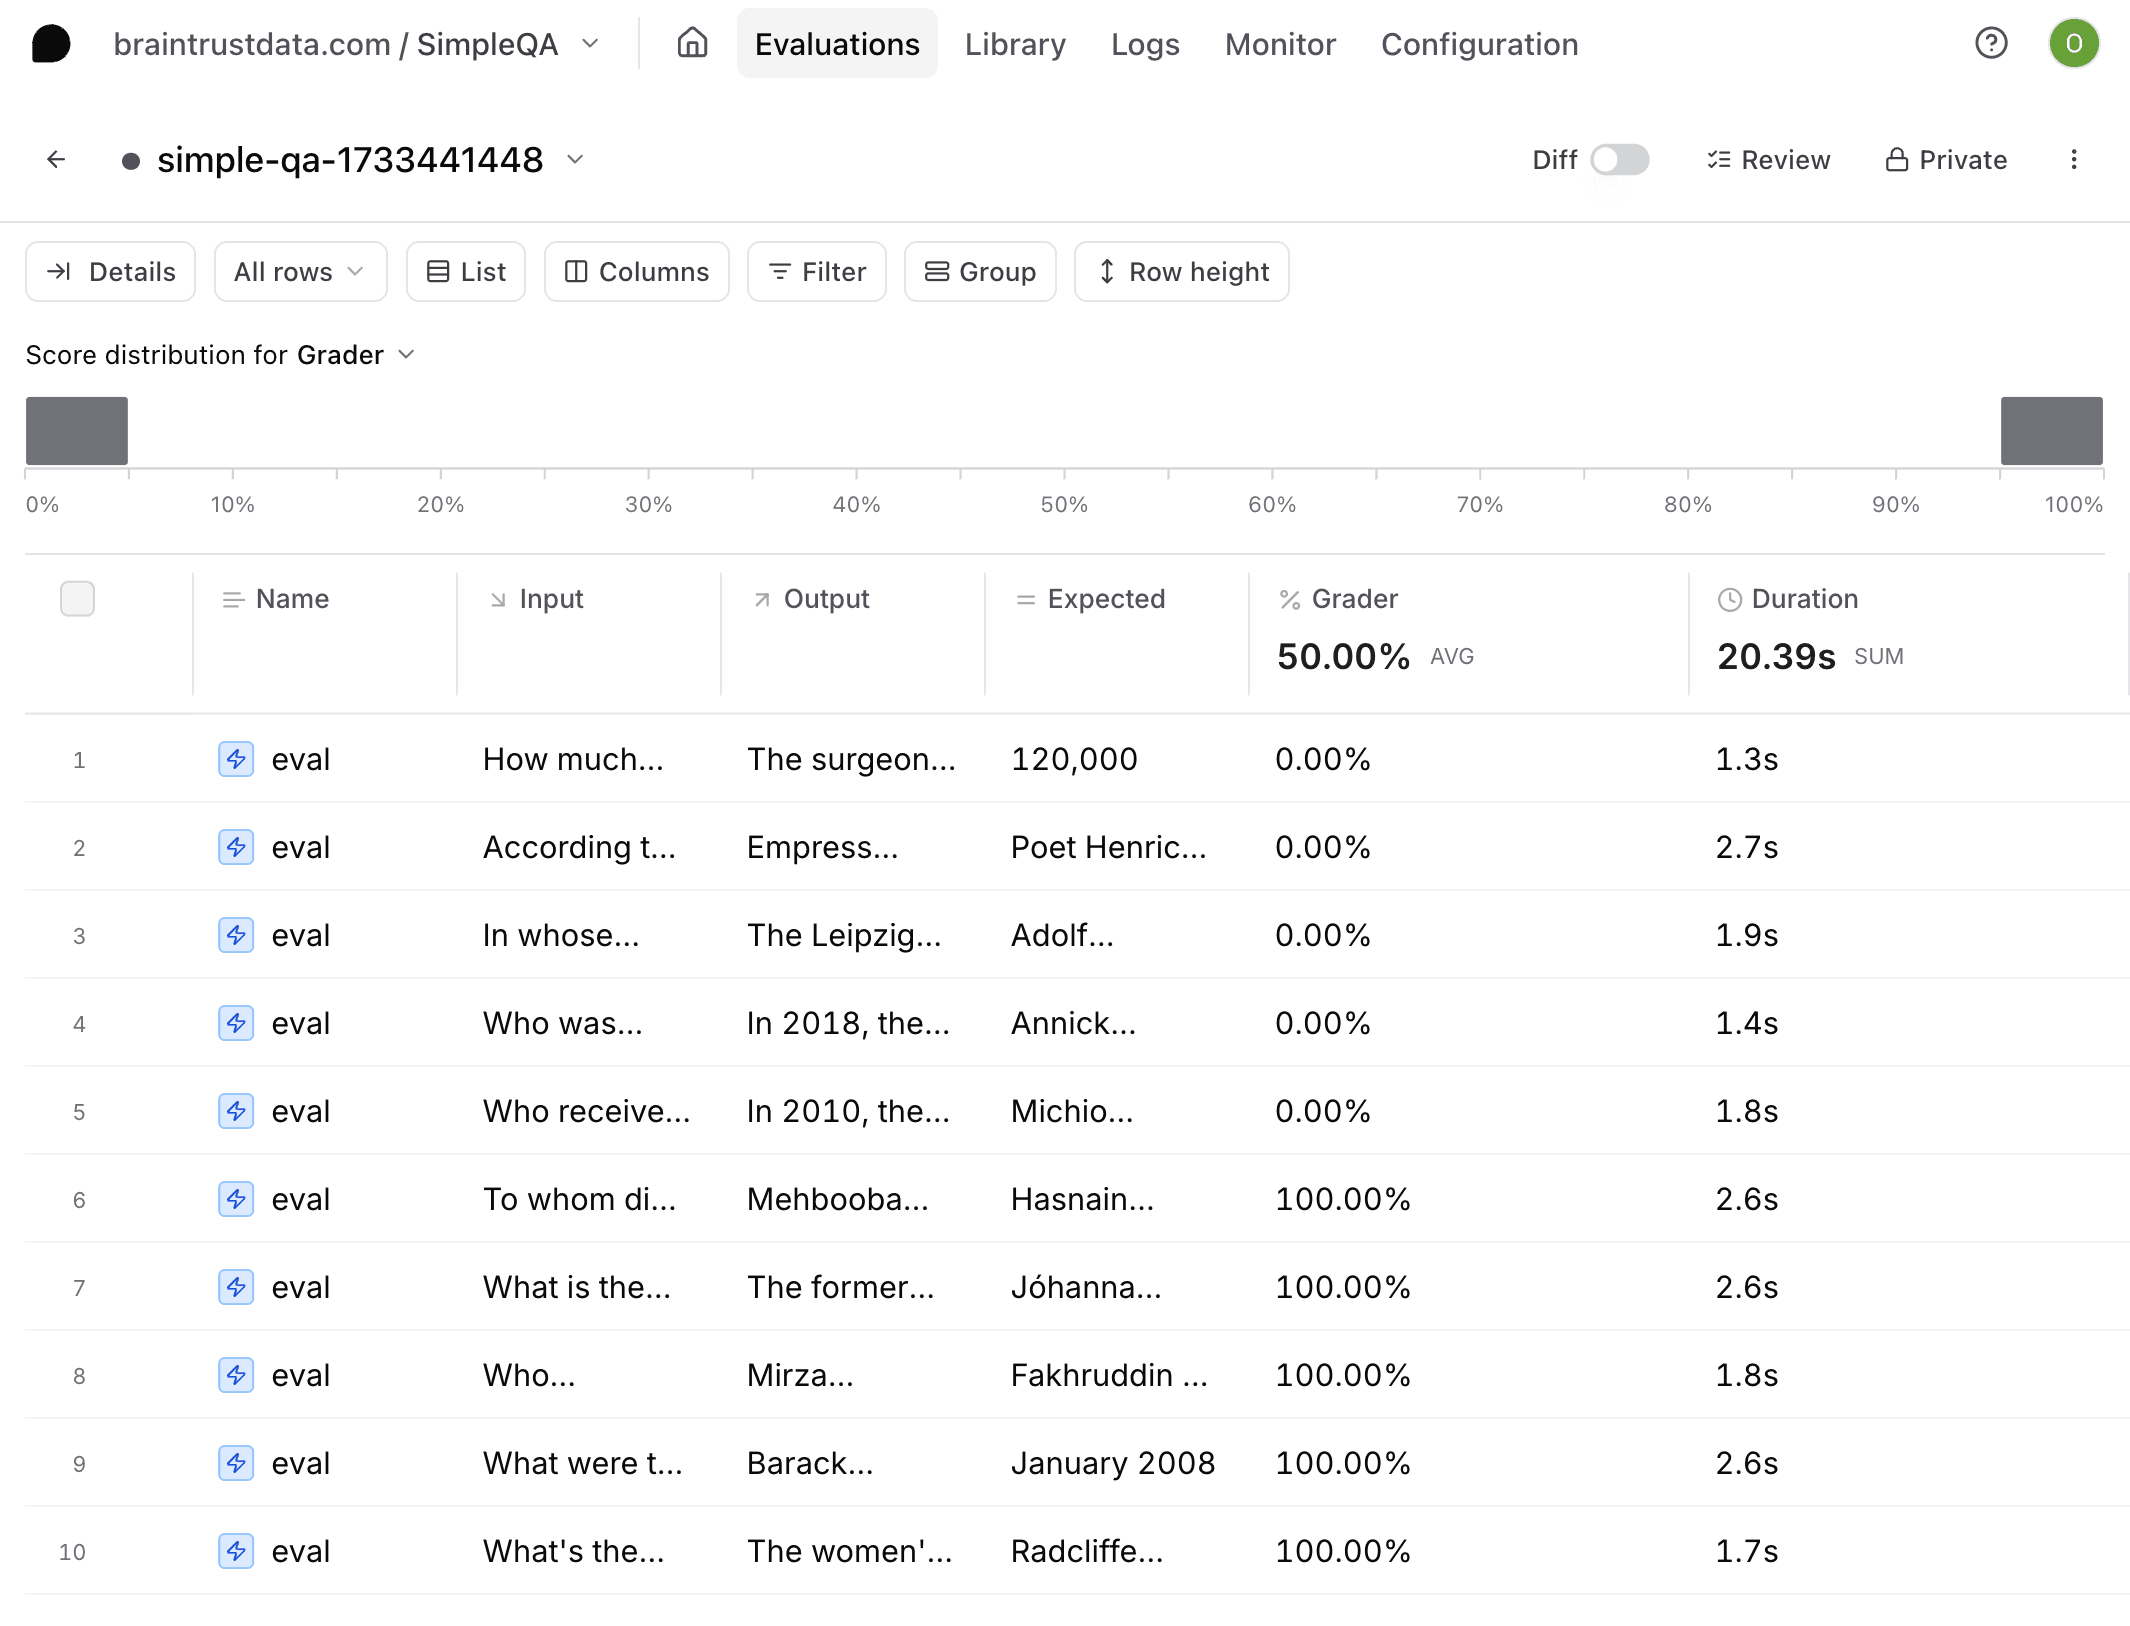Expand the simple-qa-1733441448 experiment dropdown
This screenshot has height=1626, width=2130.
point(575,160)
